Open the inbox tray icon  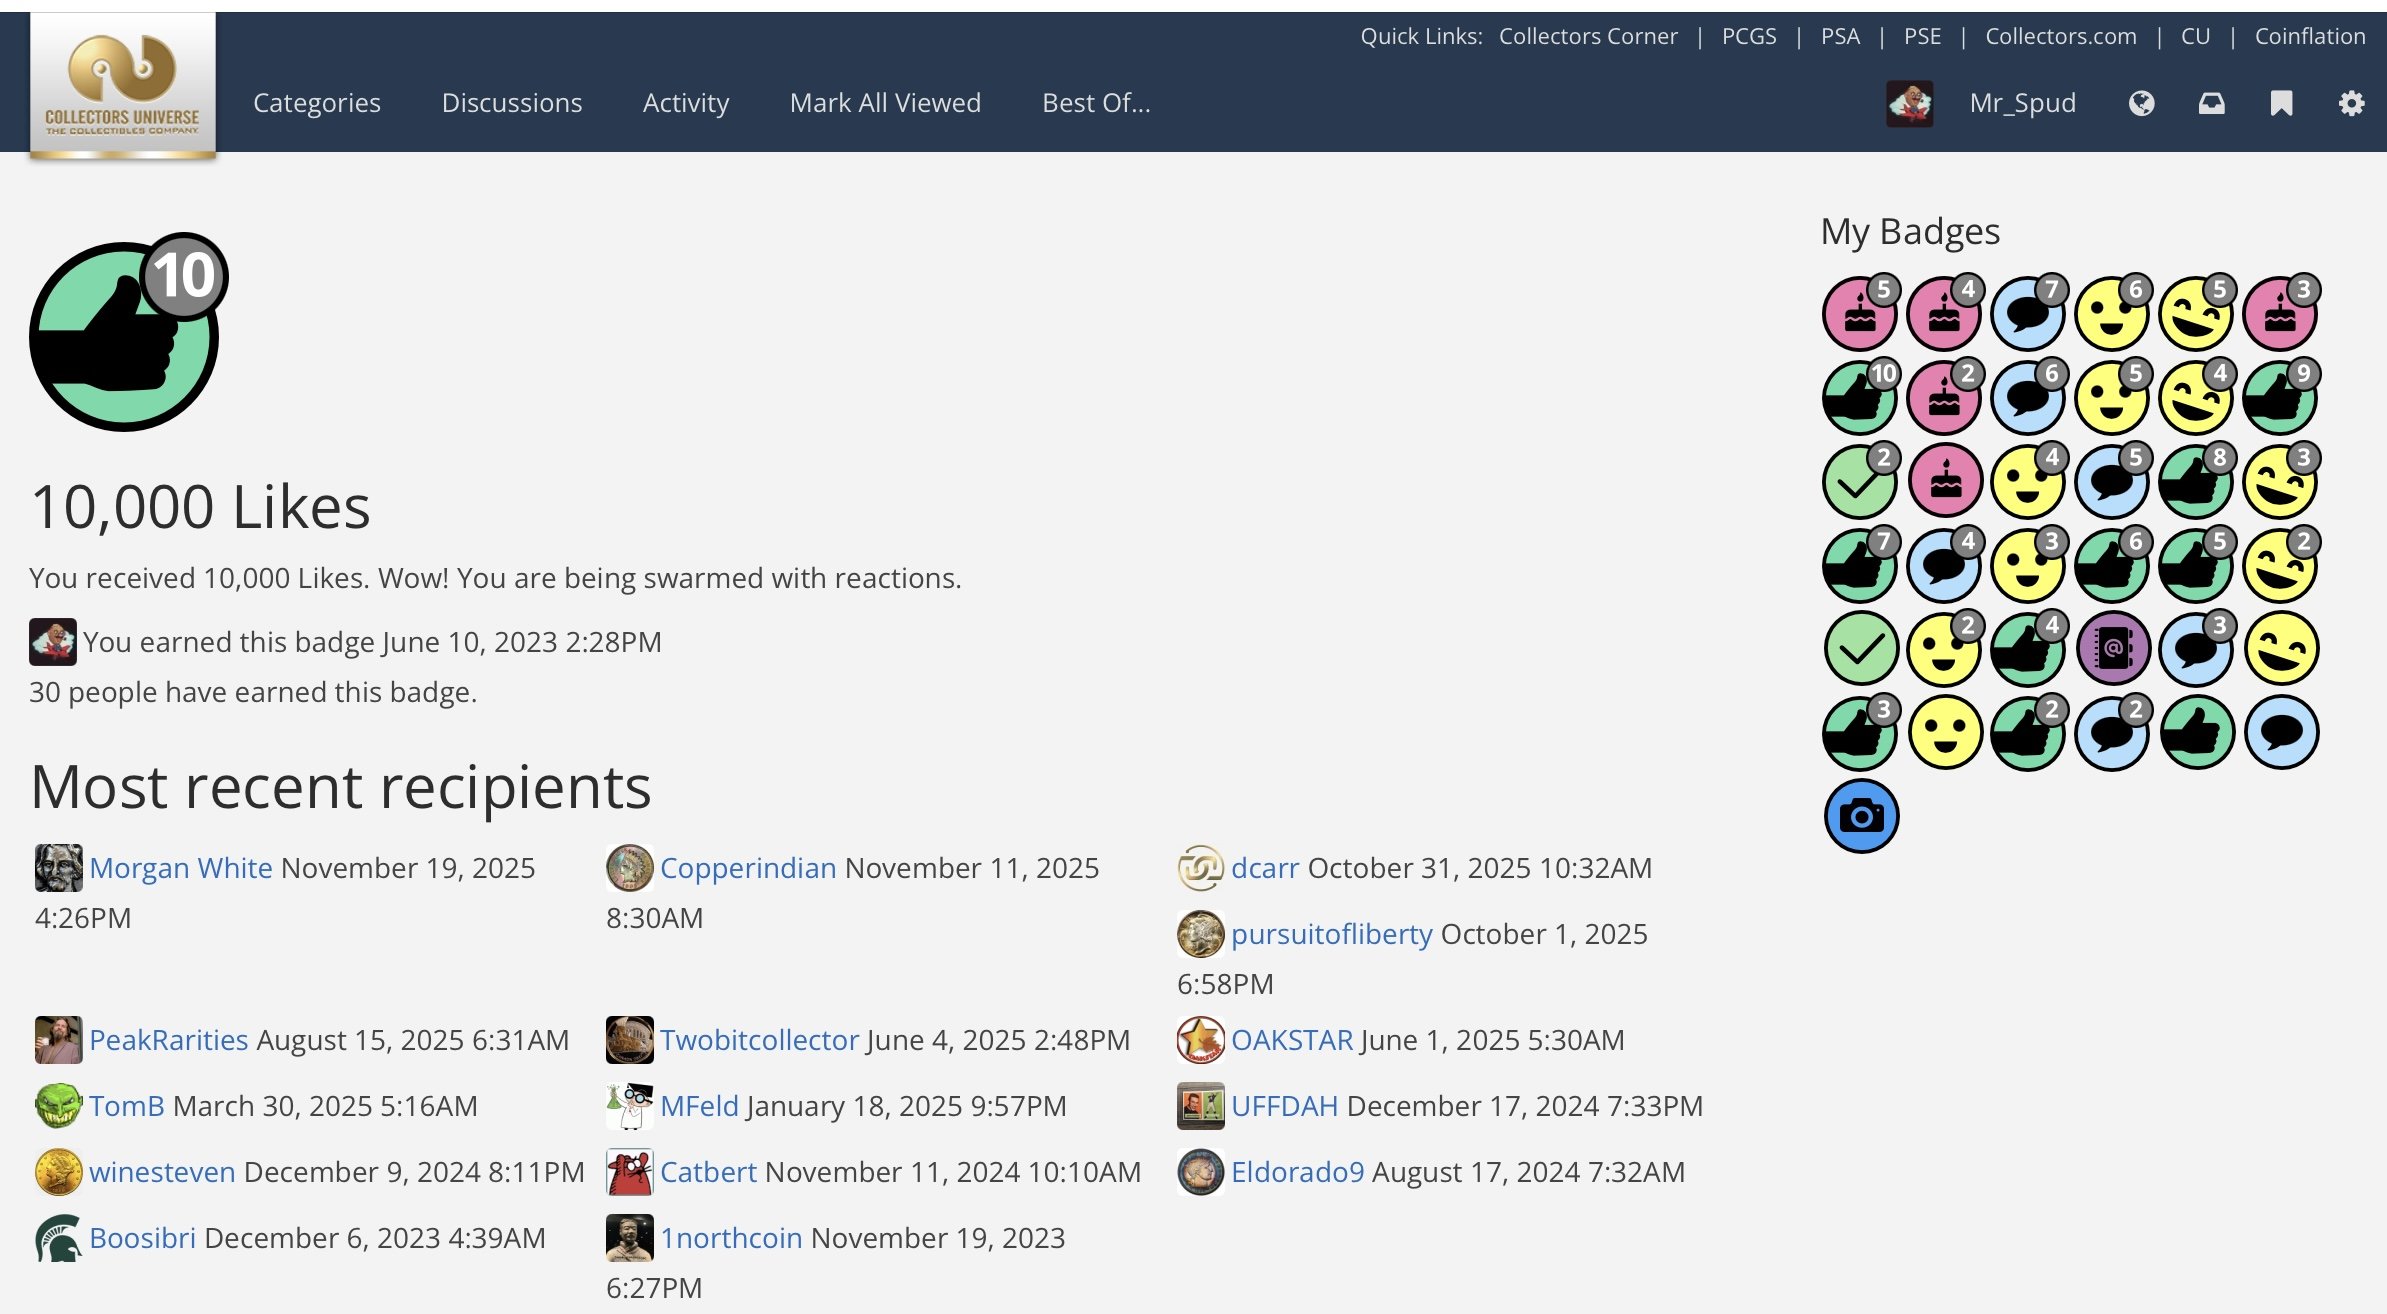2211,103
